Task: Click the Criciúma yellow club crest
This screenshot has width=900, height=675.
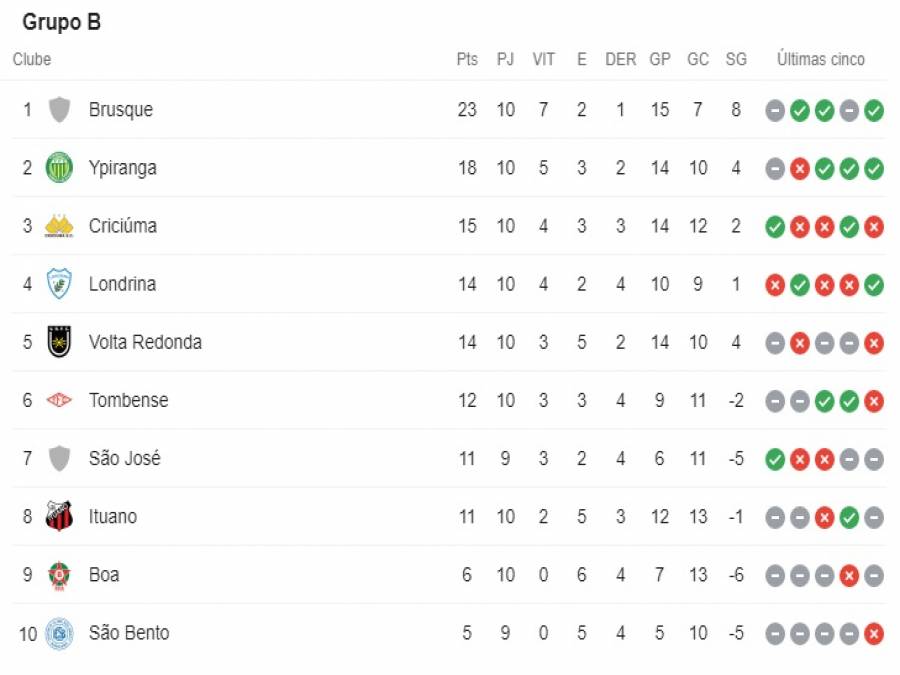Action: (59, 226)
